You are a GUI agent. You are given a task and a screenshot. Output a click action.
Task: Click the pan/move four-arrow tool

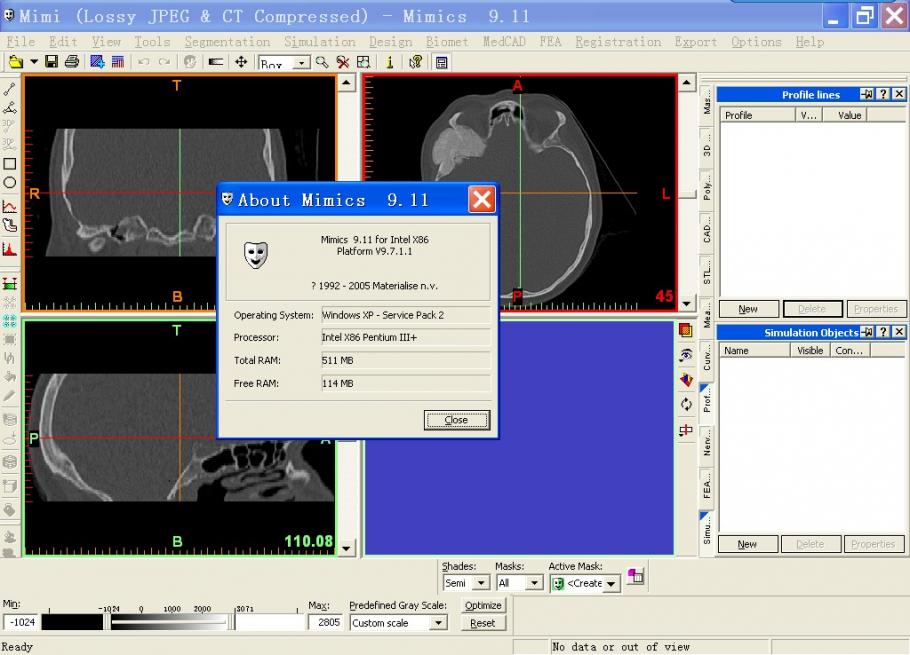pos(241,62)
